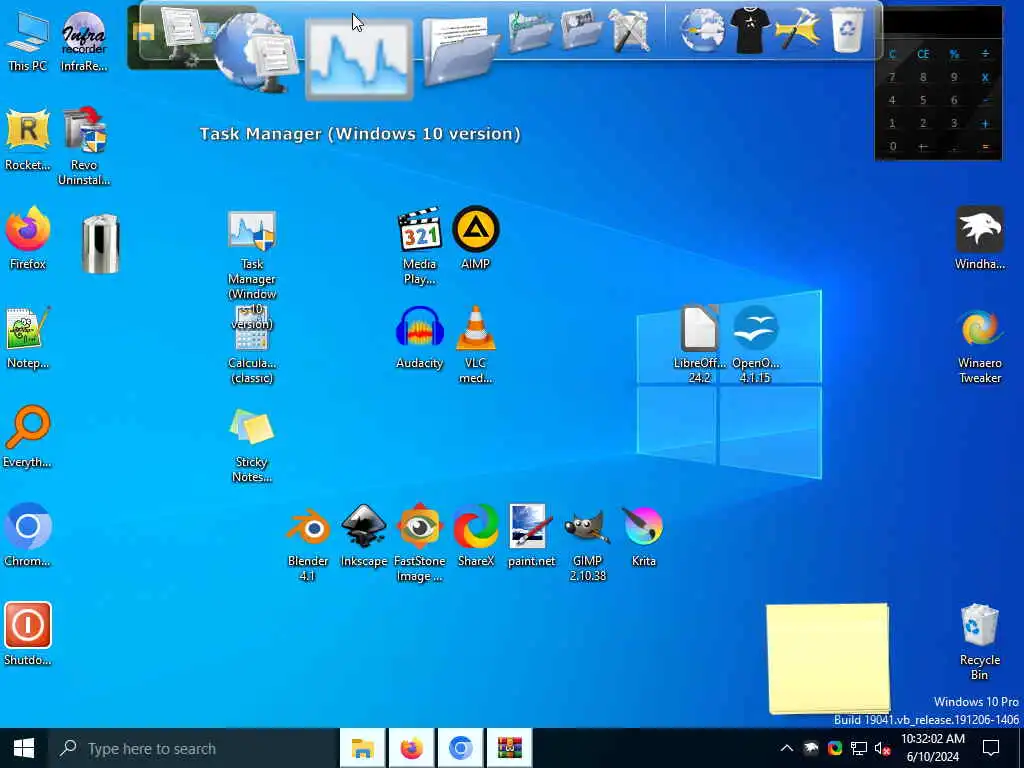Click CE on the calculator widget
1024x768 pixels.
tap(923, 54)
